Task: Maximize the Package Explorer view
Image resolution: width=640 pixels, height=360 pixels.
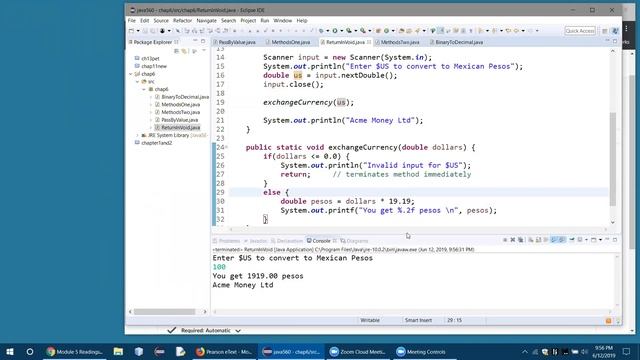Action: [203, 41]
